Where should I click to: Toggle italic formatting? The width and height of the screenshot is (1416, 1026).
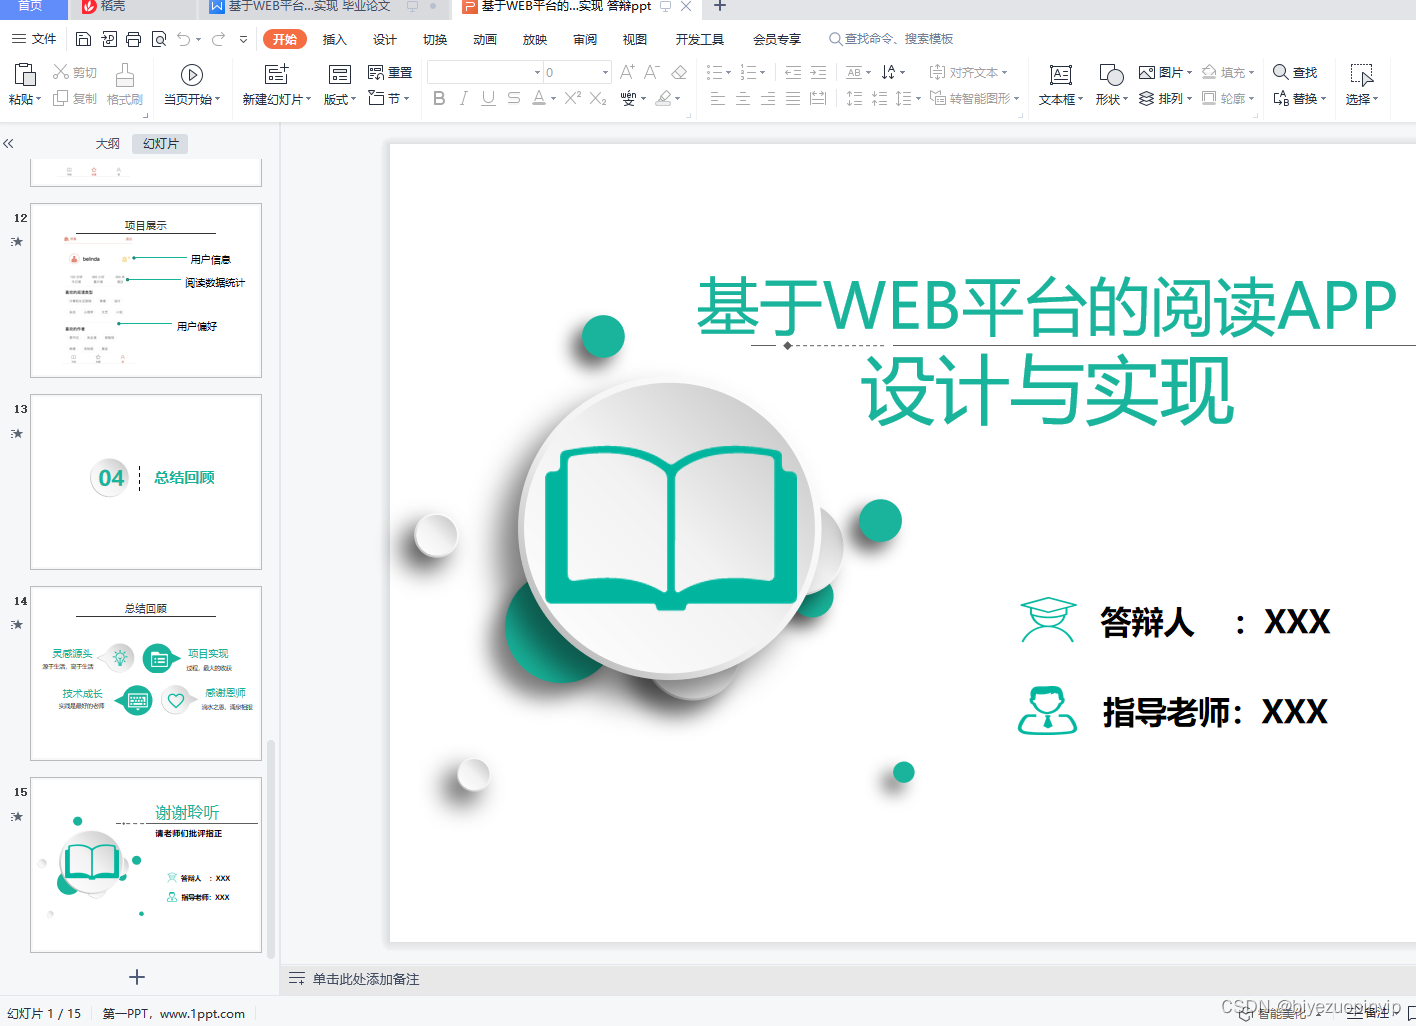[x=463, y=98]
